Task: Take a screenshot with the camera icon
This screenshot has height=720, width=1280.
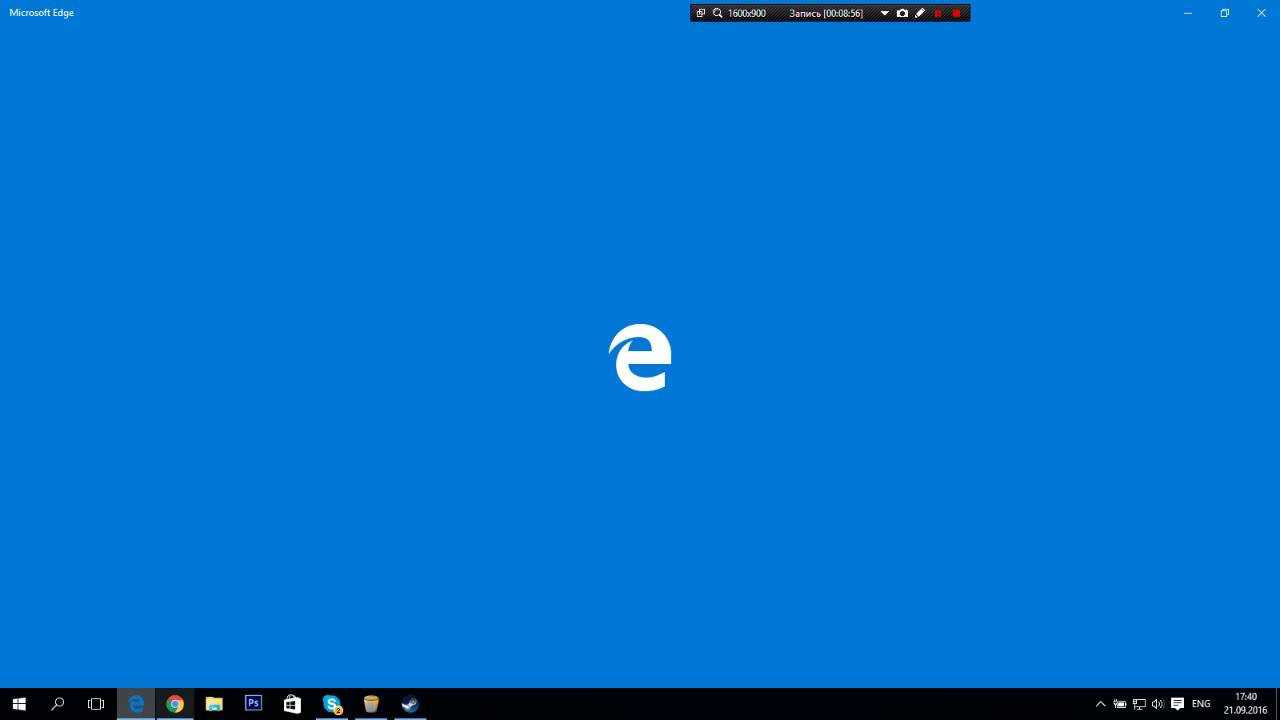Action: tap(902, 13)
